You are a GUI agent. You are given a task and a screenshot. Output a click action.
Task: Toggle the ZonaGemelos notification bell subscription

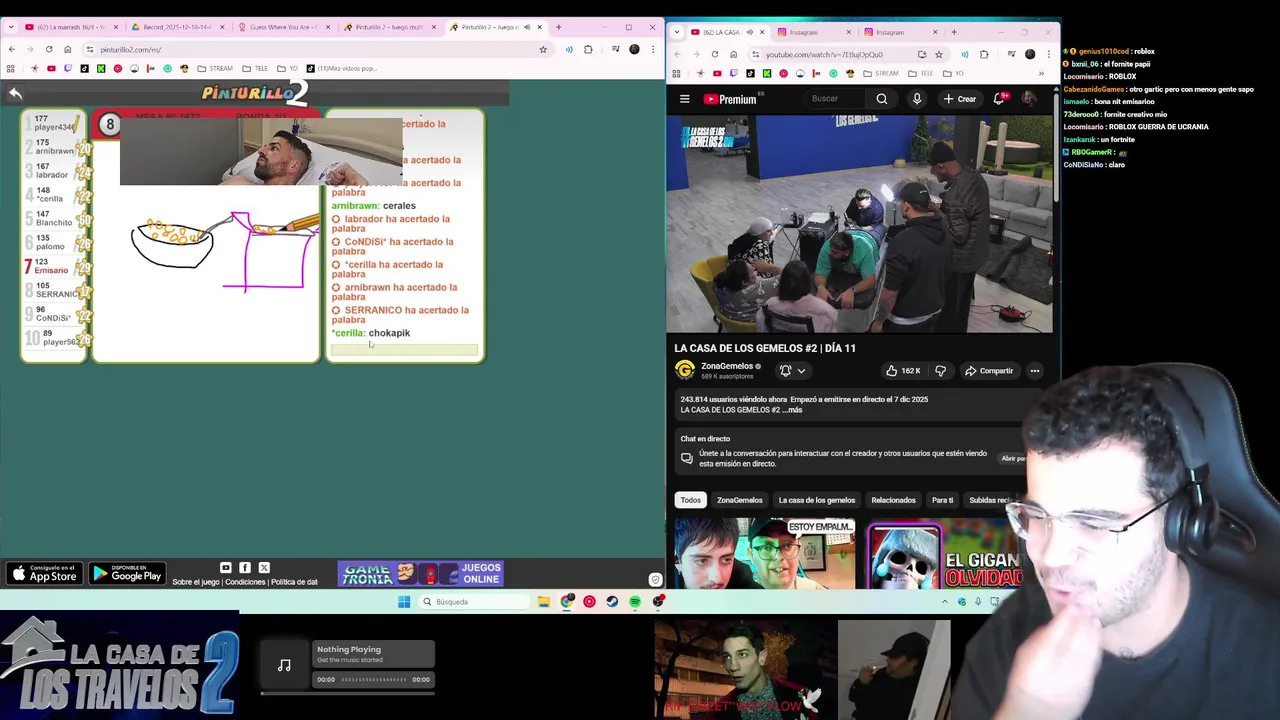pyautogui.click(x=786, y=371)
